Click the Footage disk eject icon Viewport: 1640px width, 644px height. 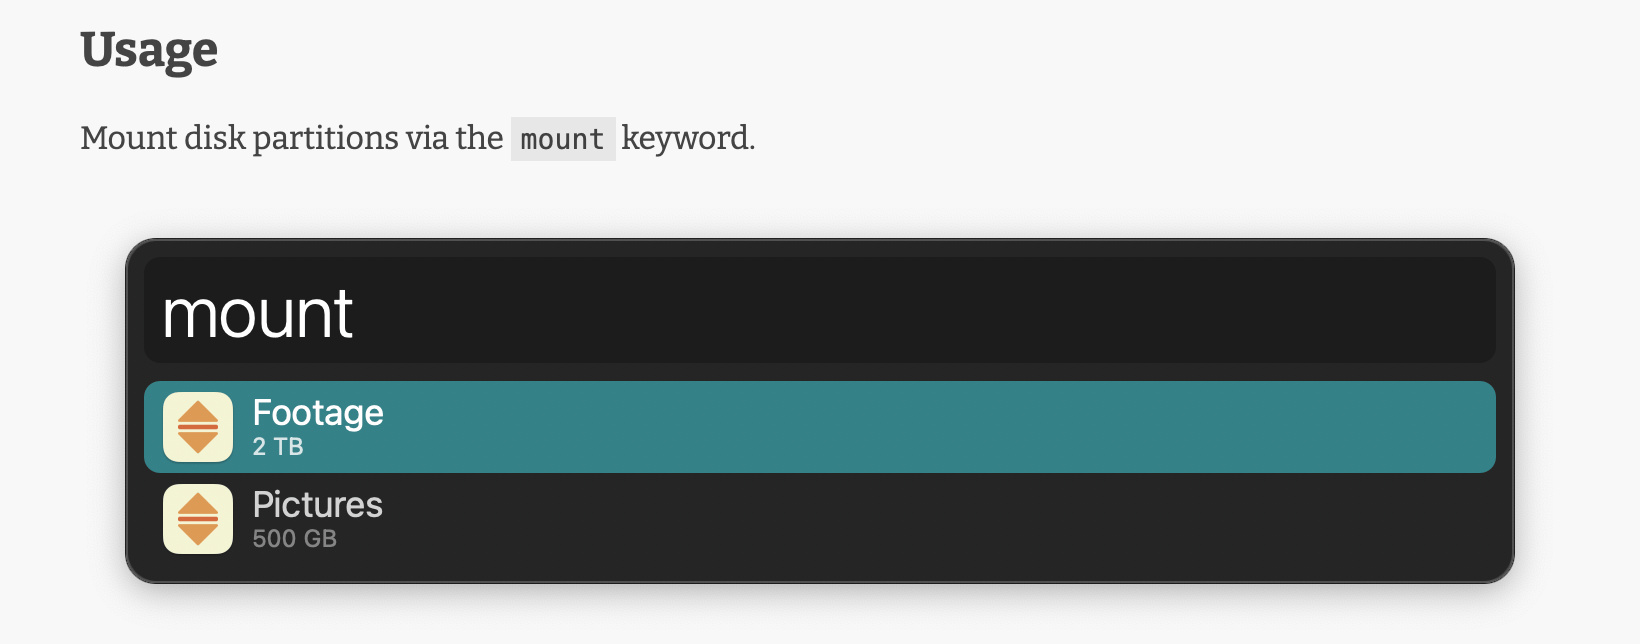[x=198, y=427]
